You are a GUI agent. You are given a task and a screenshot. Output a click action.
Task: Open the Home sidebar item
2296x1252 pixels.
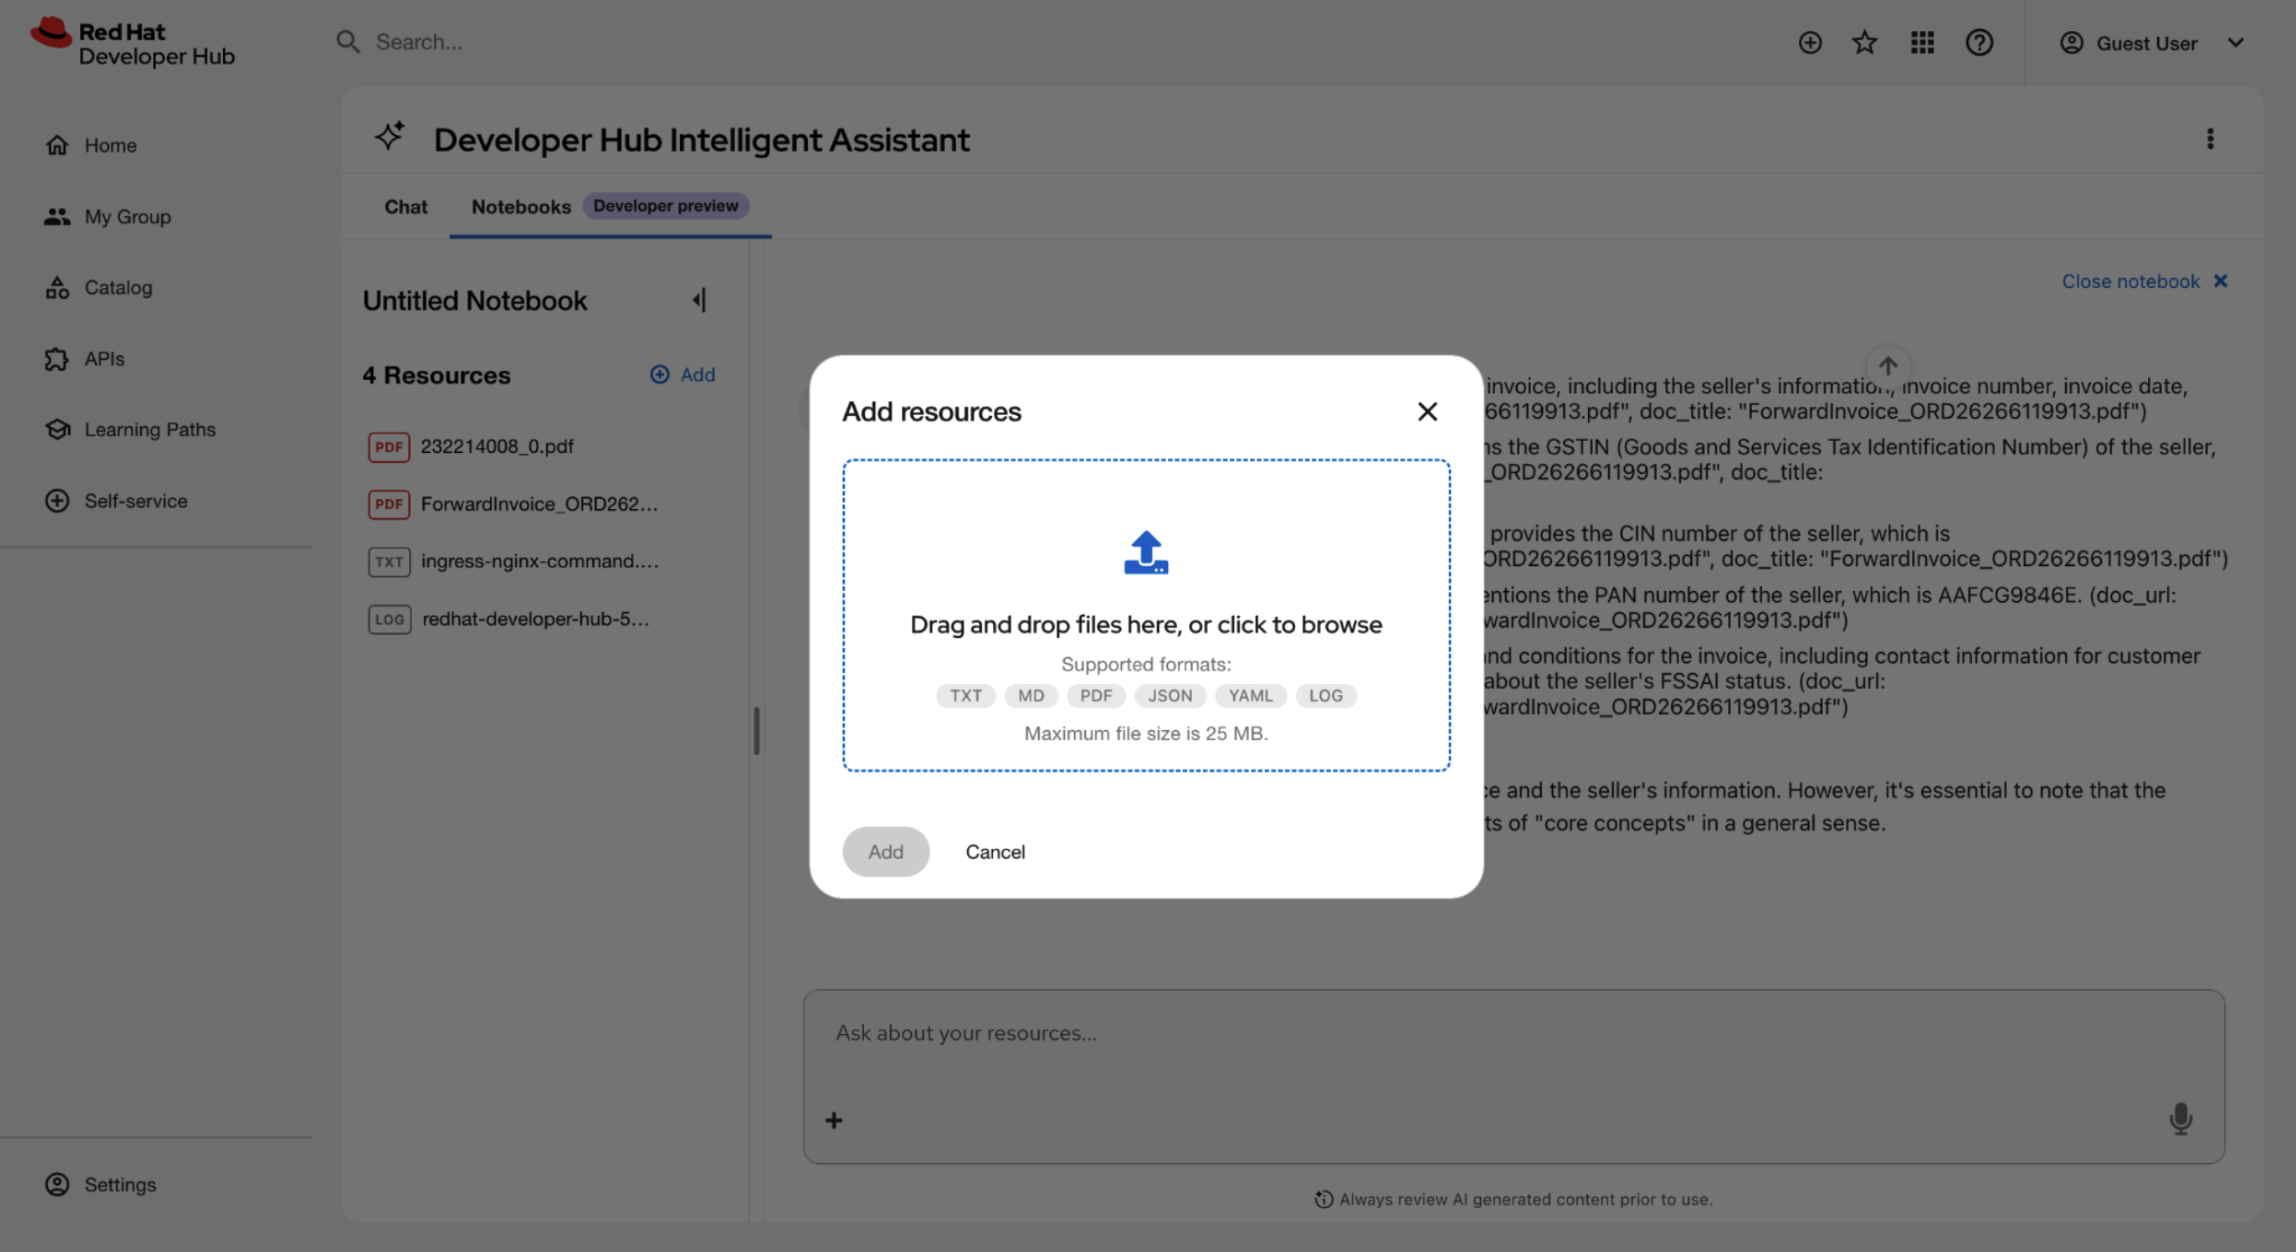(90, 145)
